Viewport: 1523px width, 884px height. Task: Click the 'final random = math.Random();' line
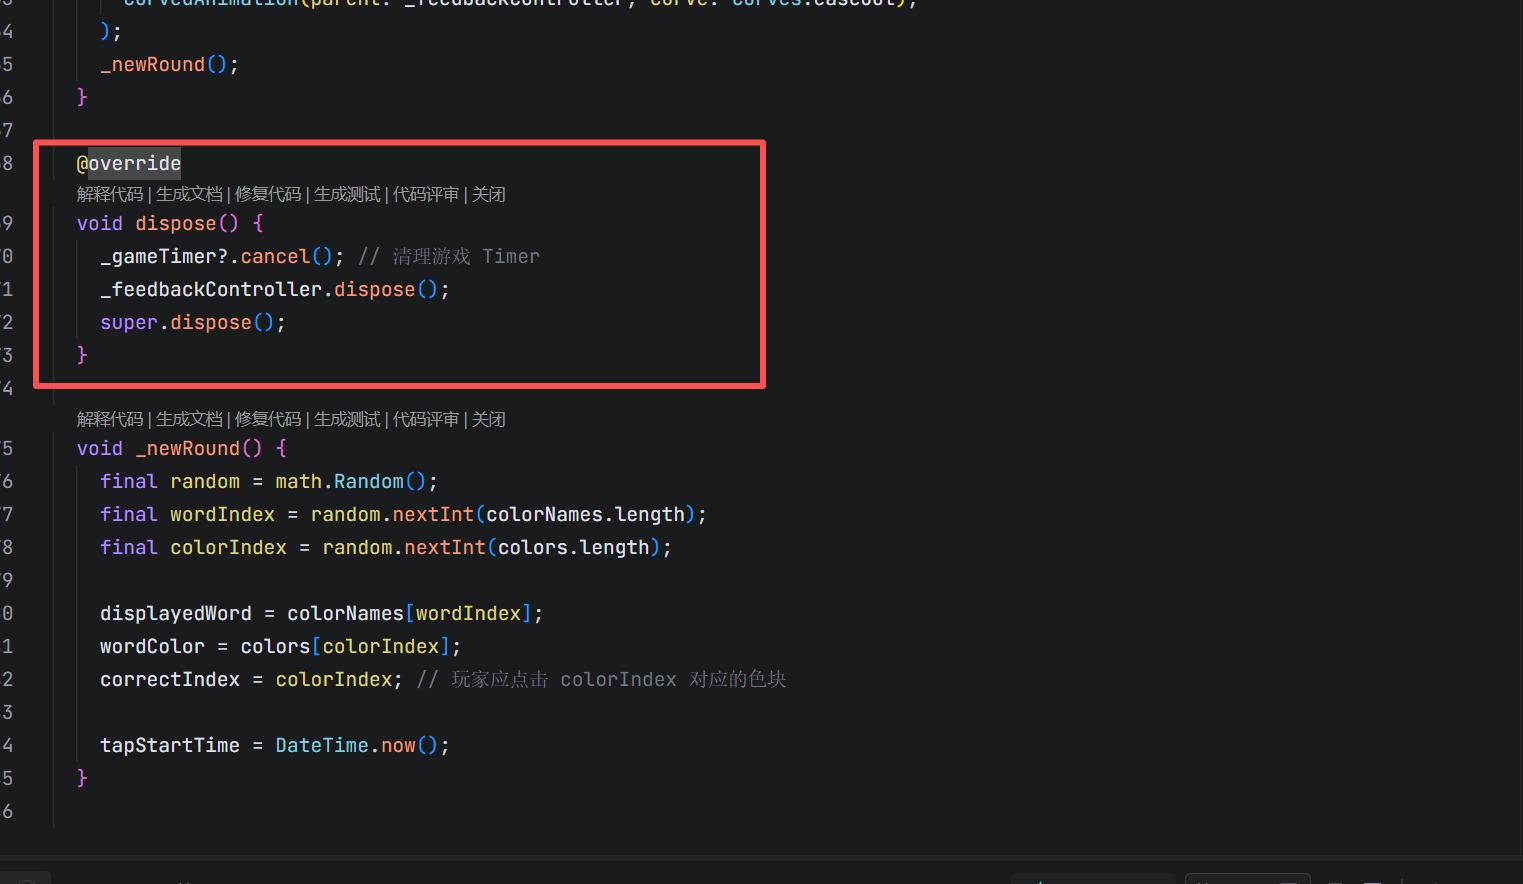(x=269, y=481)
